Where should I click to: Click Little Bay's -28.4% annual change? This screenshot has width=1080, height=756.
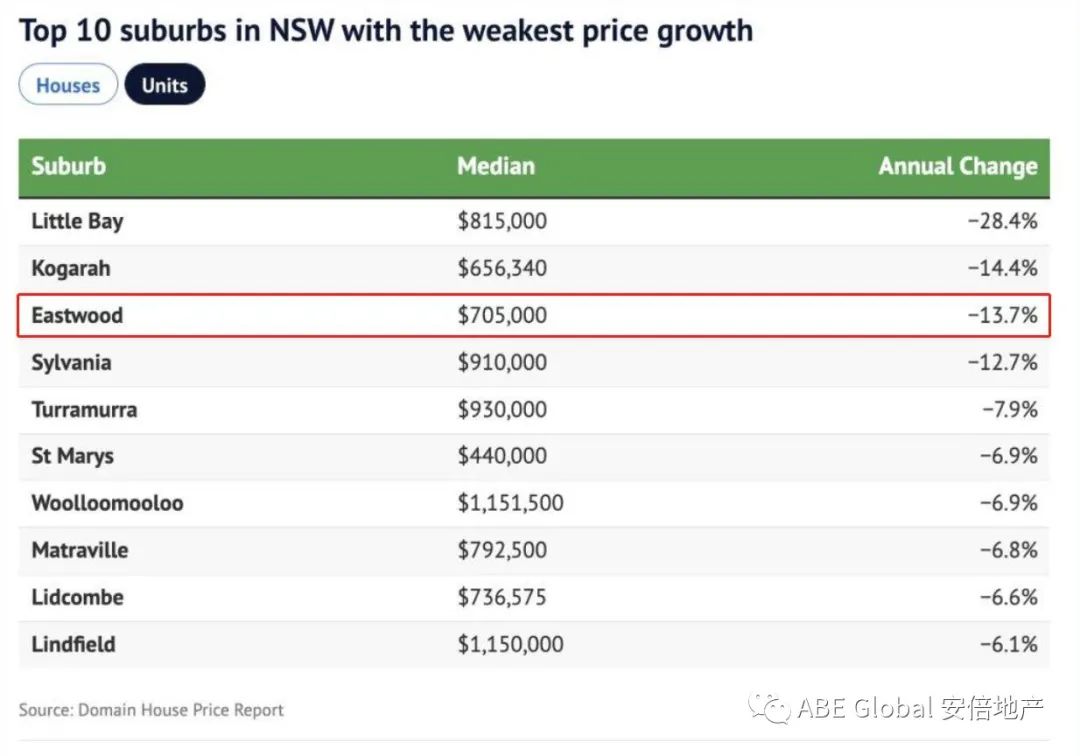point(1002,221)
